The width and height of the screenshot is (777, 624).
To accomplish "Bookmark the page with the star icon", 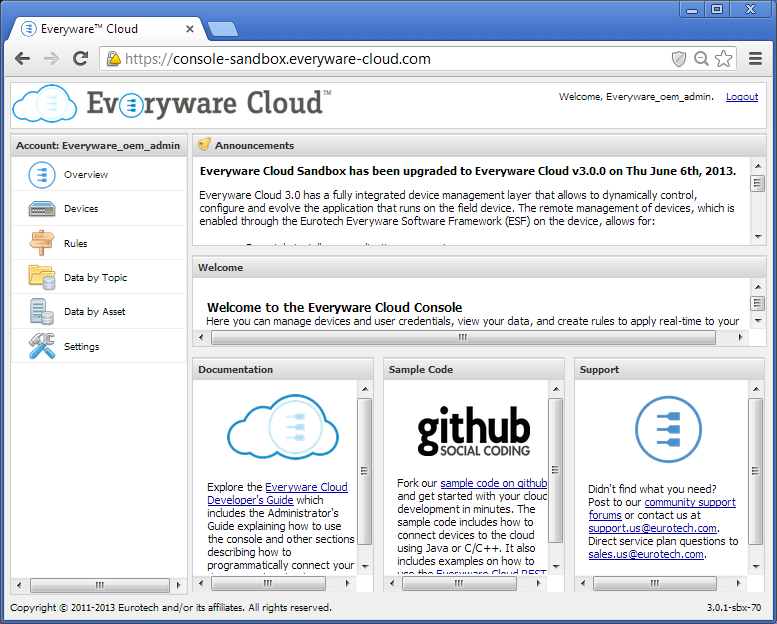I will pyautogui.click(x=723, y=58).
